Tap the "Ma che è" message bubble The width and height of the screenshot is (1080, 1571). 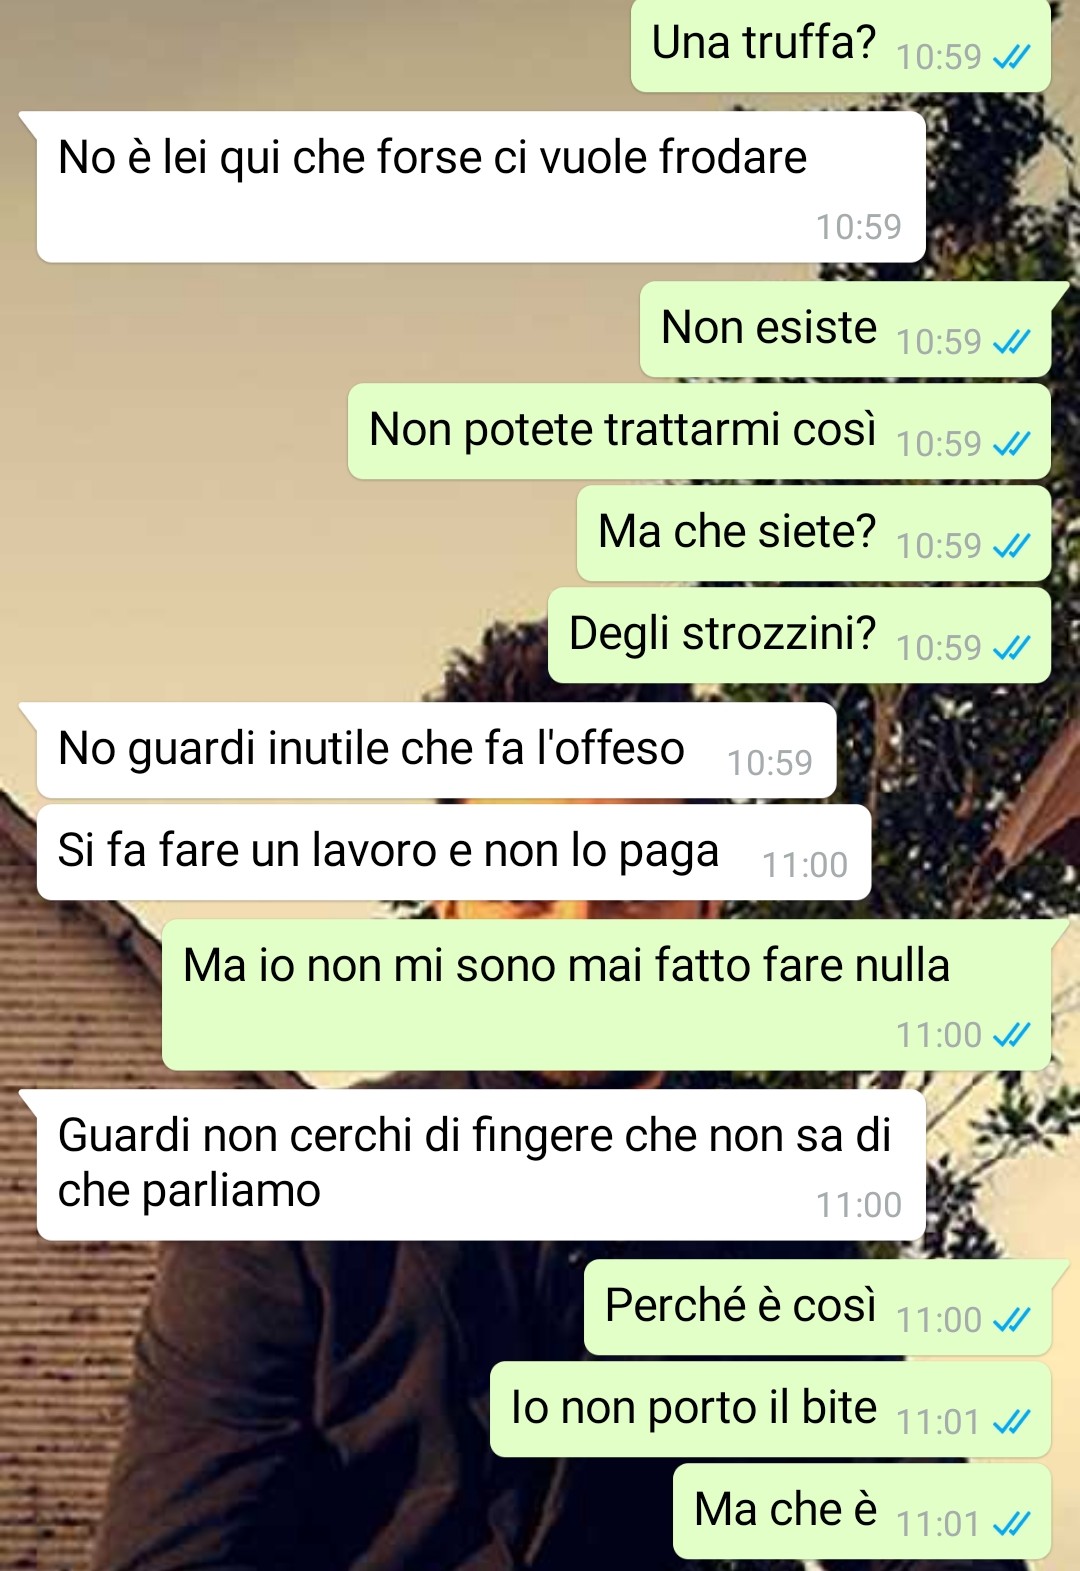point(862,1512)
